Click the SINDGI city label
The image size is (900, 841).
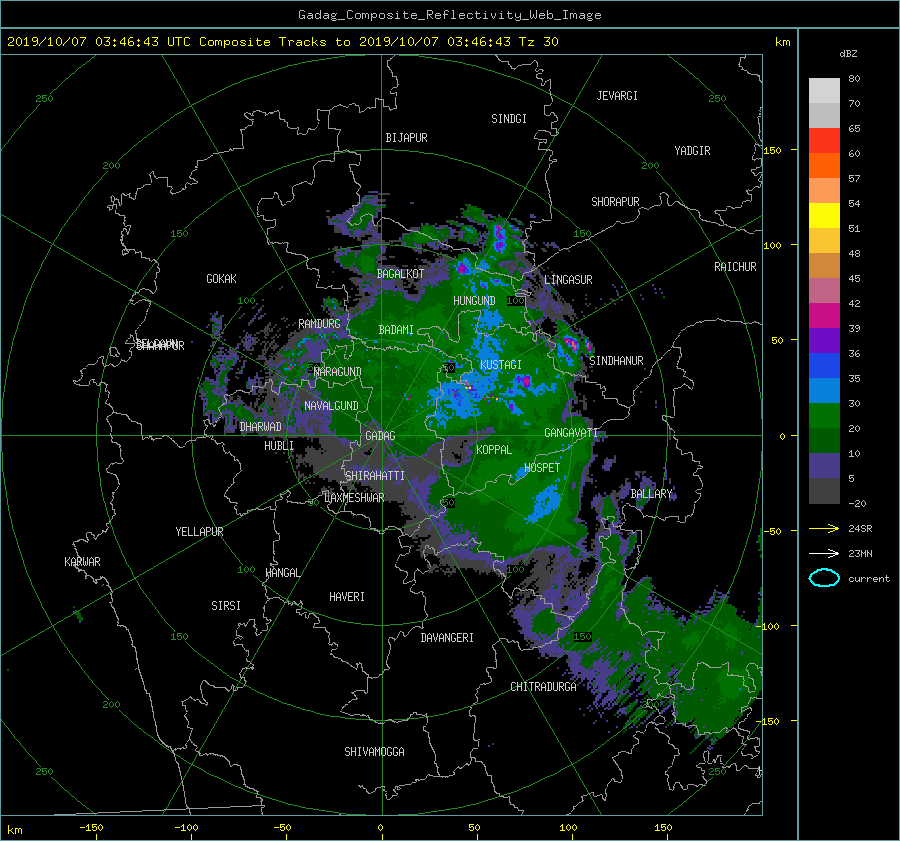pyautogui.click(x=509, y=119)
